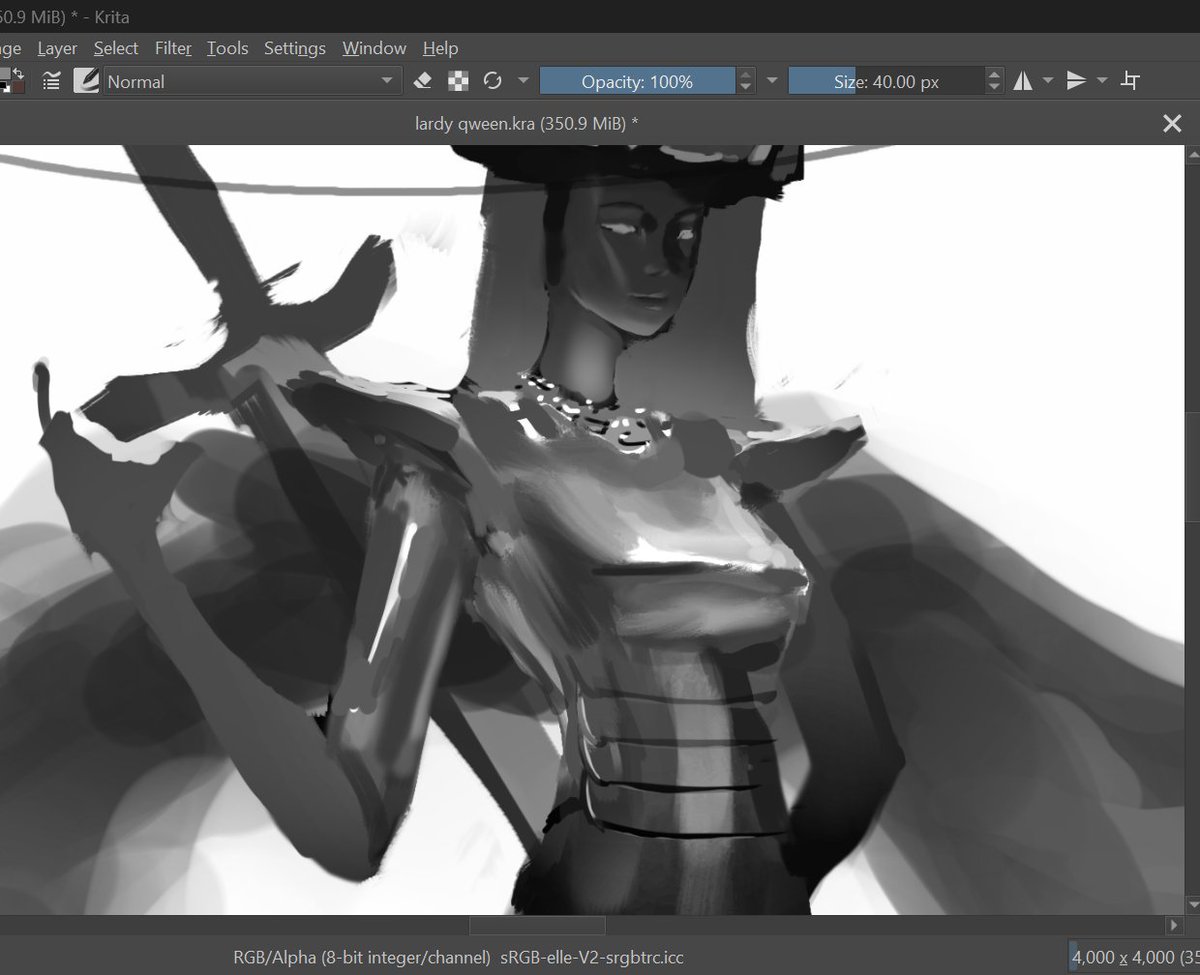Toggle wrap-around mode icon

pos(1130,80)
